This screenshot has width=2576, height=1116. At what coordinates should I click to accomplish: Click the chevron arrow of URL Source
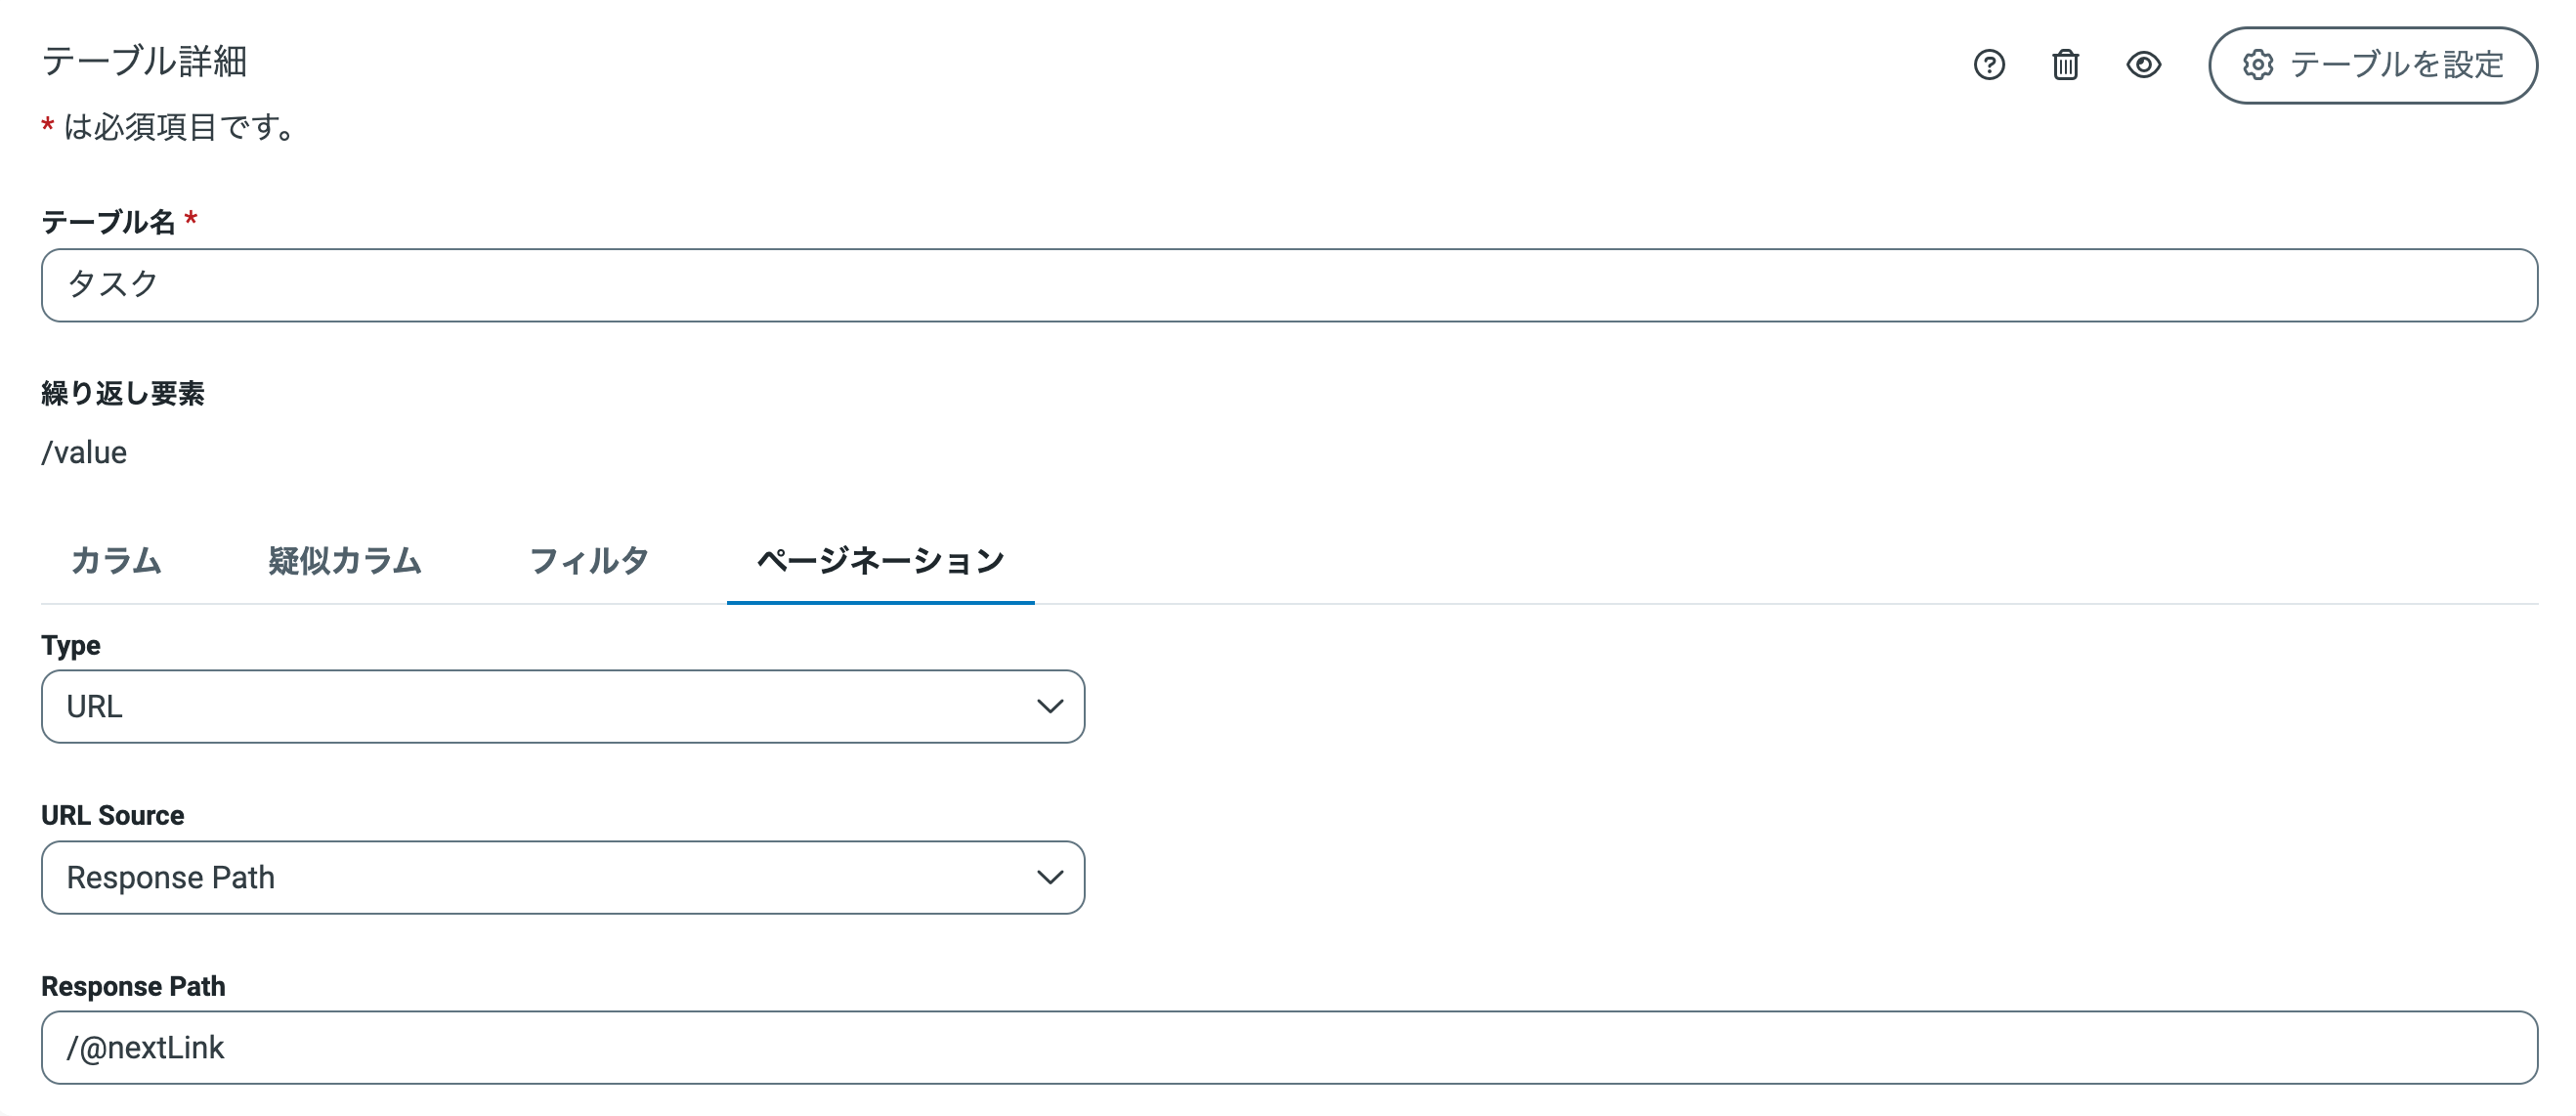(1049, 878)
